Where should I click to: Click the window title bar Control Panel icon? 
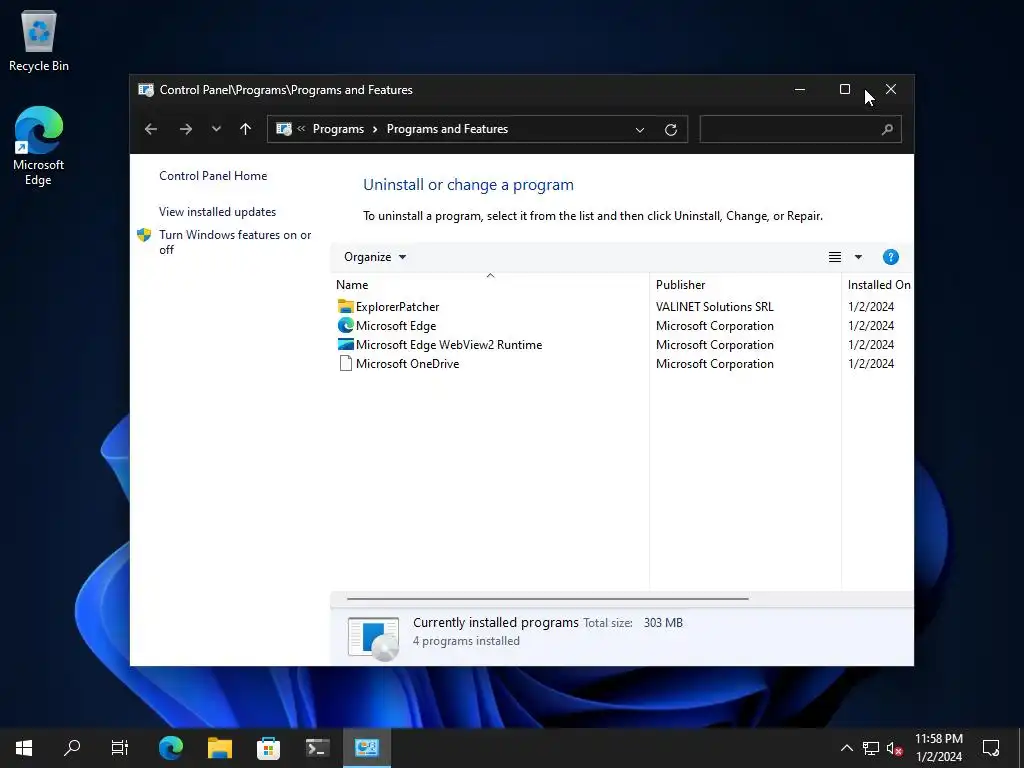146,89
